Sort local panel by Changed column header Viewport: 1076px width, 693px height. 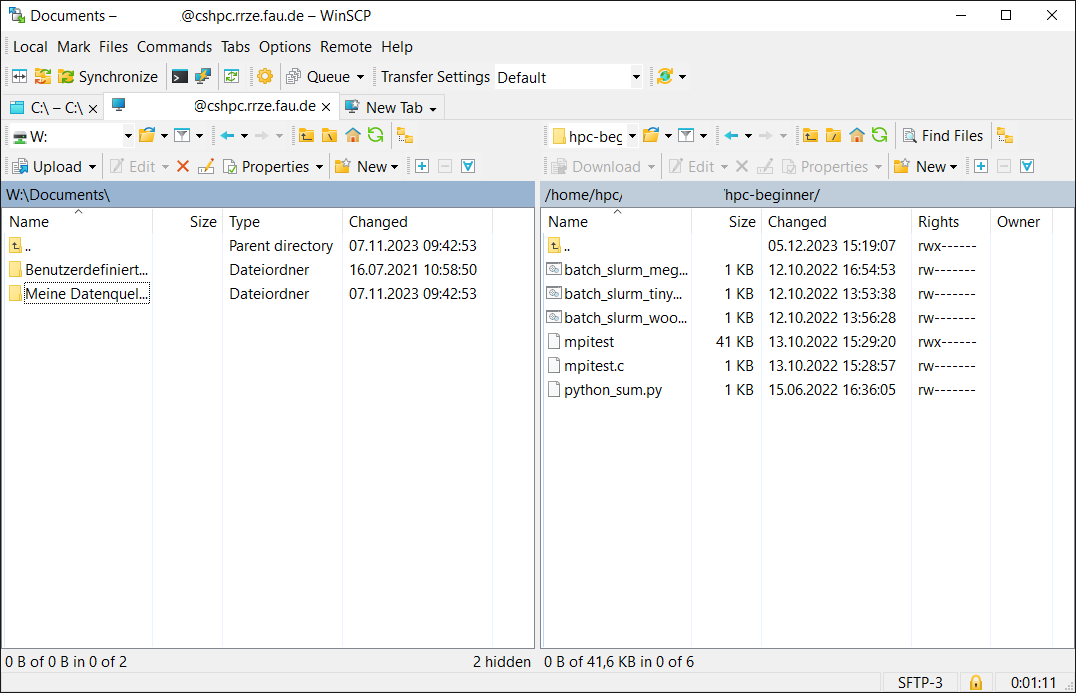pyautogui.click(x=417, y=222)
